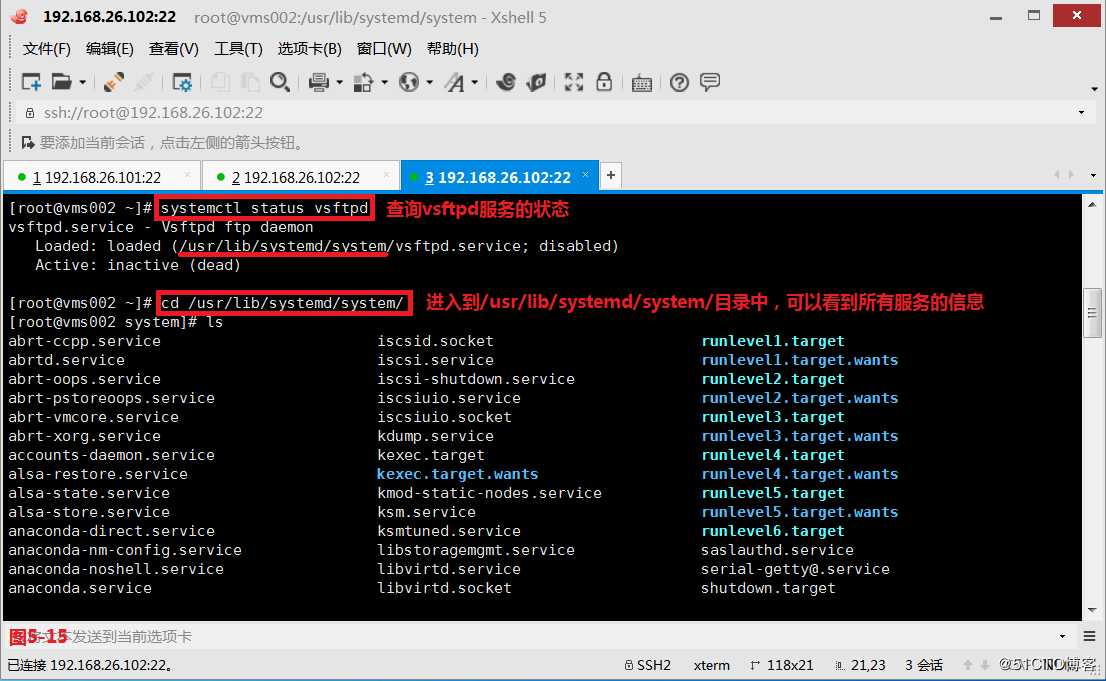
Task: Click the print icon
Action: (x=319, y=82)
